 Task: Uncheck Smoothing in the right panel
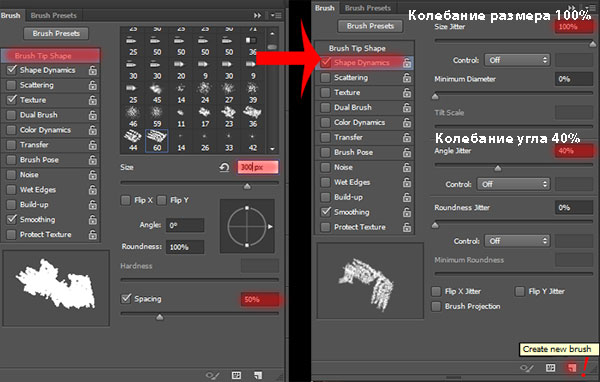pos(326,212)
